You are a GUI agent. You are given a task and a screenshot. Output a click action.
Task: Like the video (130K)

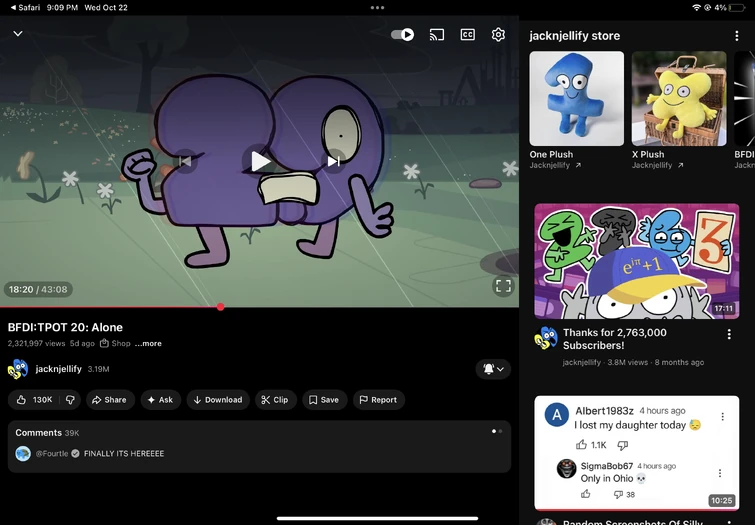tap(34, 400)
